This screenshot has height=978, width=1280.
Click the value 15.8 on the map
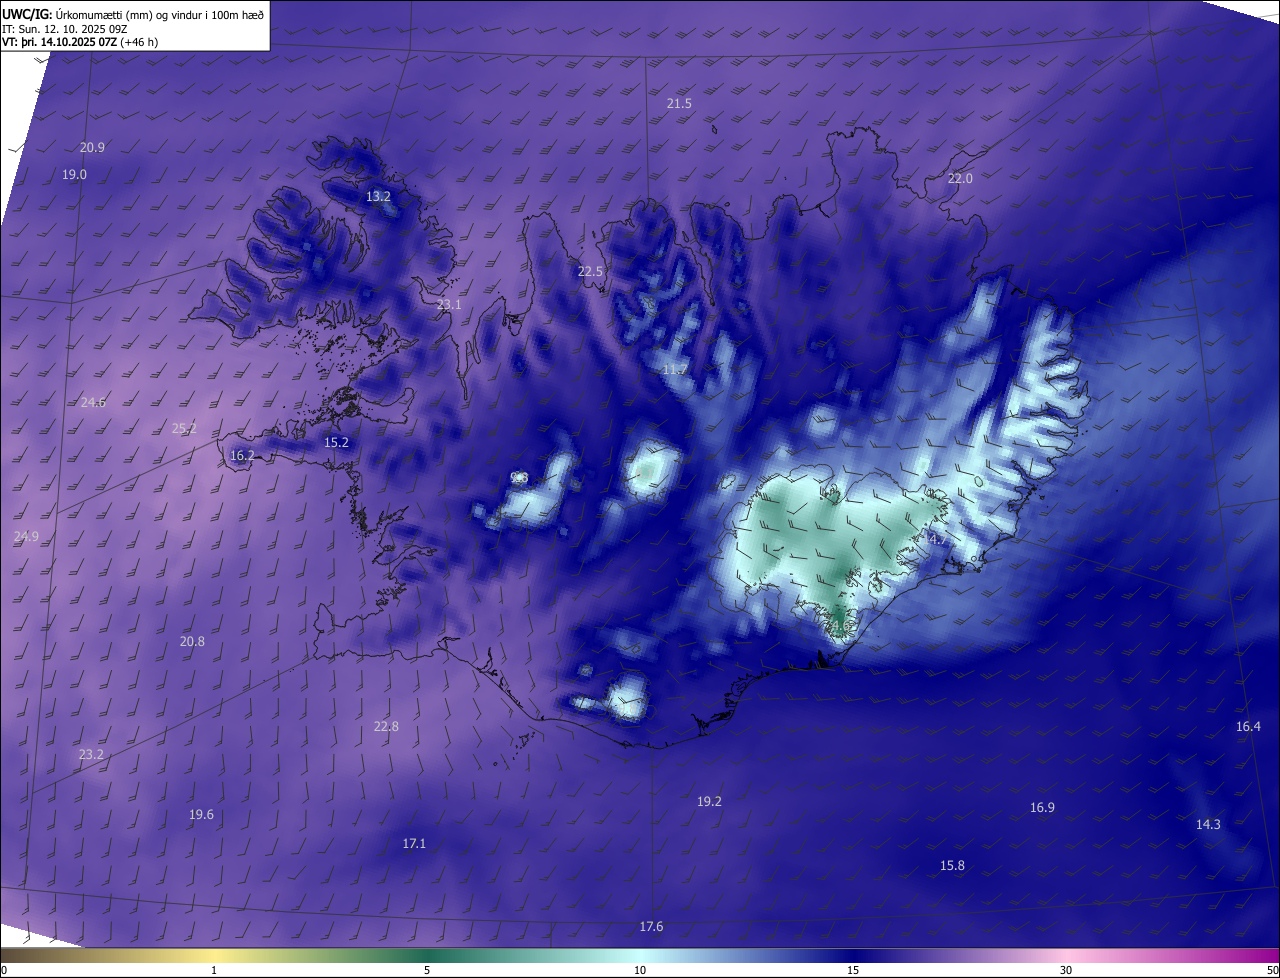click(953, 866)
